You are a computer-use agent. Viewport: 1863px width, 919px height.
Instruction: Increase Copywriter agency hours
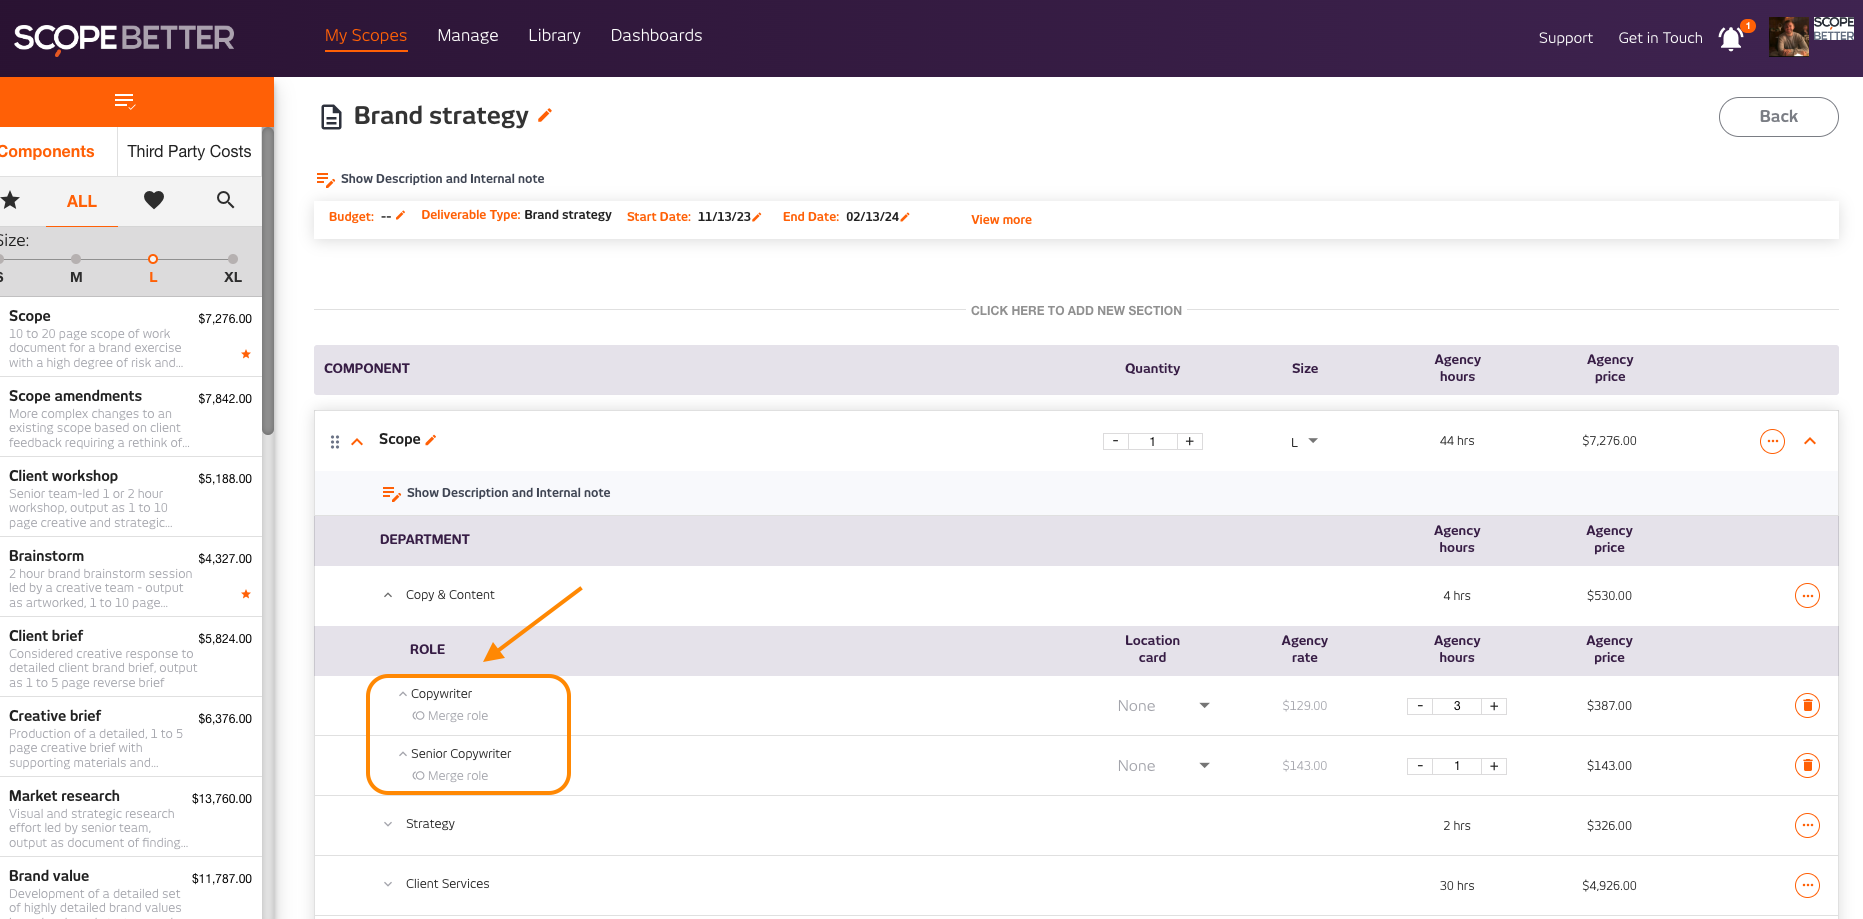click(x=1494, y=706)
